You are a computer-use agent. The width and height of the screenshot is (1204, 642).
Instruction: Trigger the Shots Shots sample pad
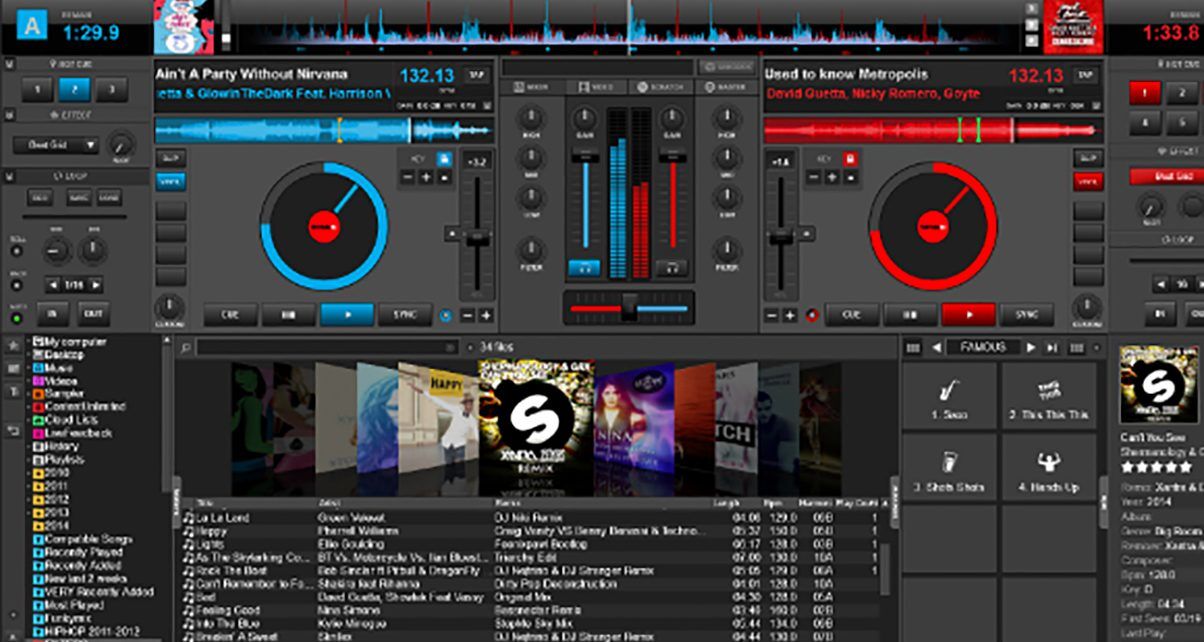point(948,467)
